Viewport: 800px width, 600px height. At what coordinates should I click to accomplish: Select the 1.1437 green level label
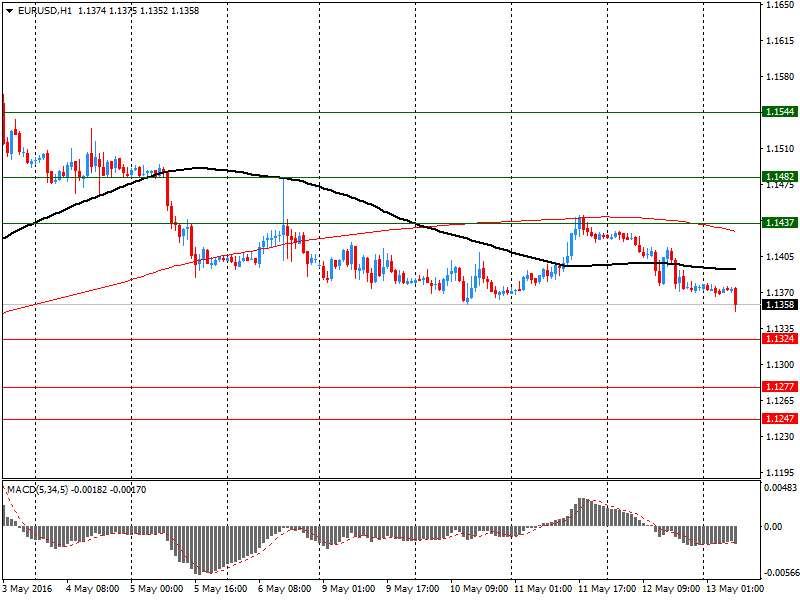click(780, 222)
